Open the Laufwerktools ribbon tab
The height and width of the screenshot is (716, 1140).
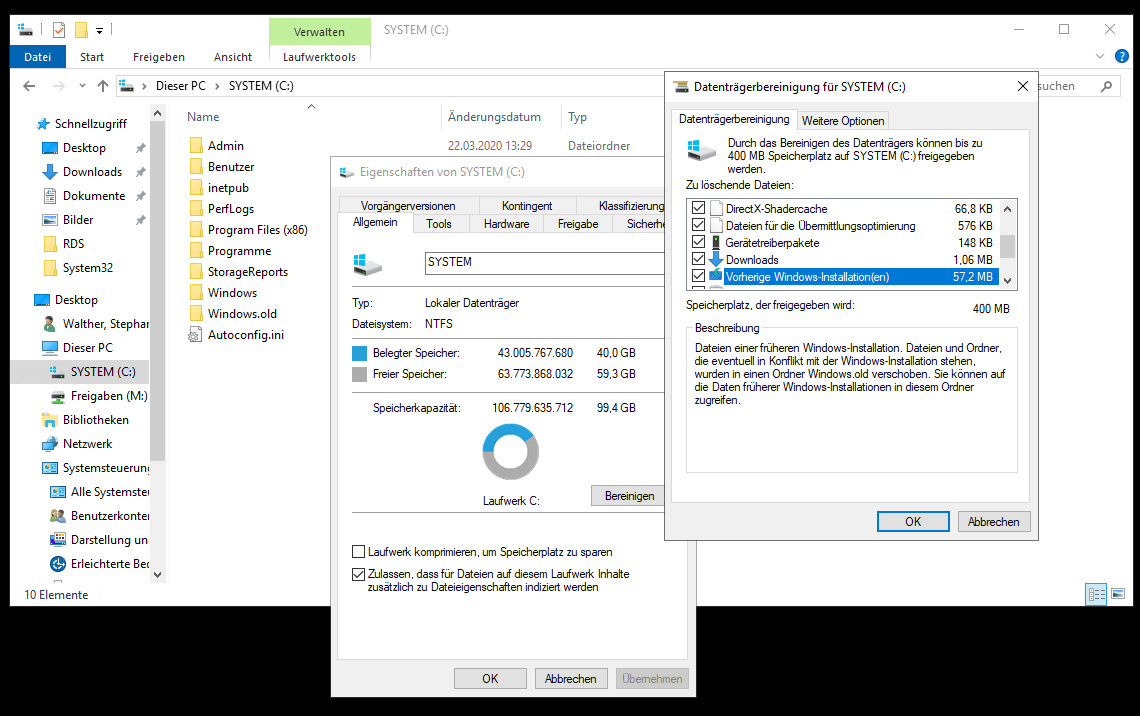pos(319,57)
